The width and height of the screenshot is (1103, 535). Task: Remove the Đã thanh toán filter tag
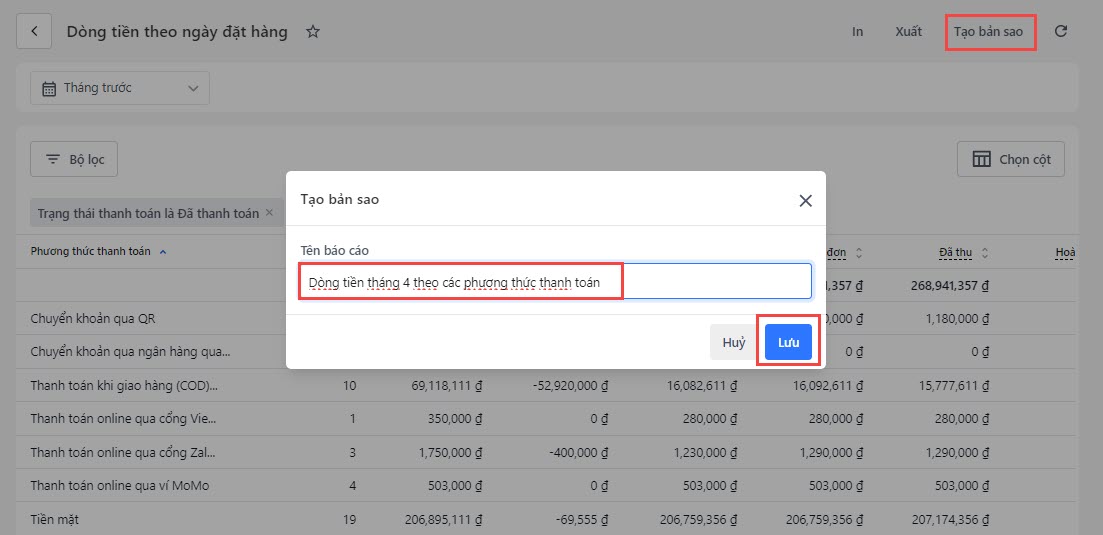(269, 213)
